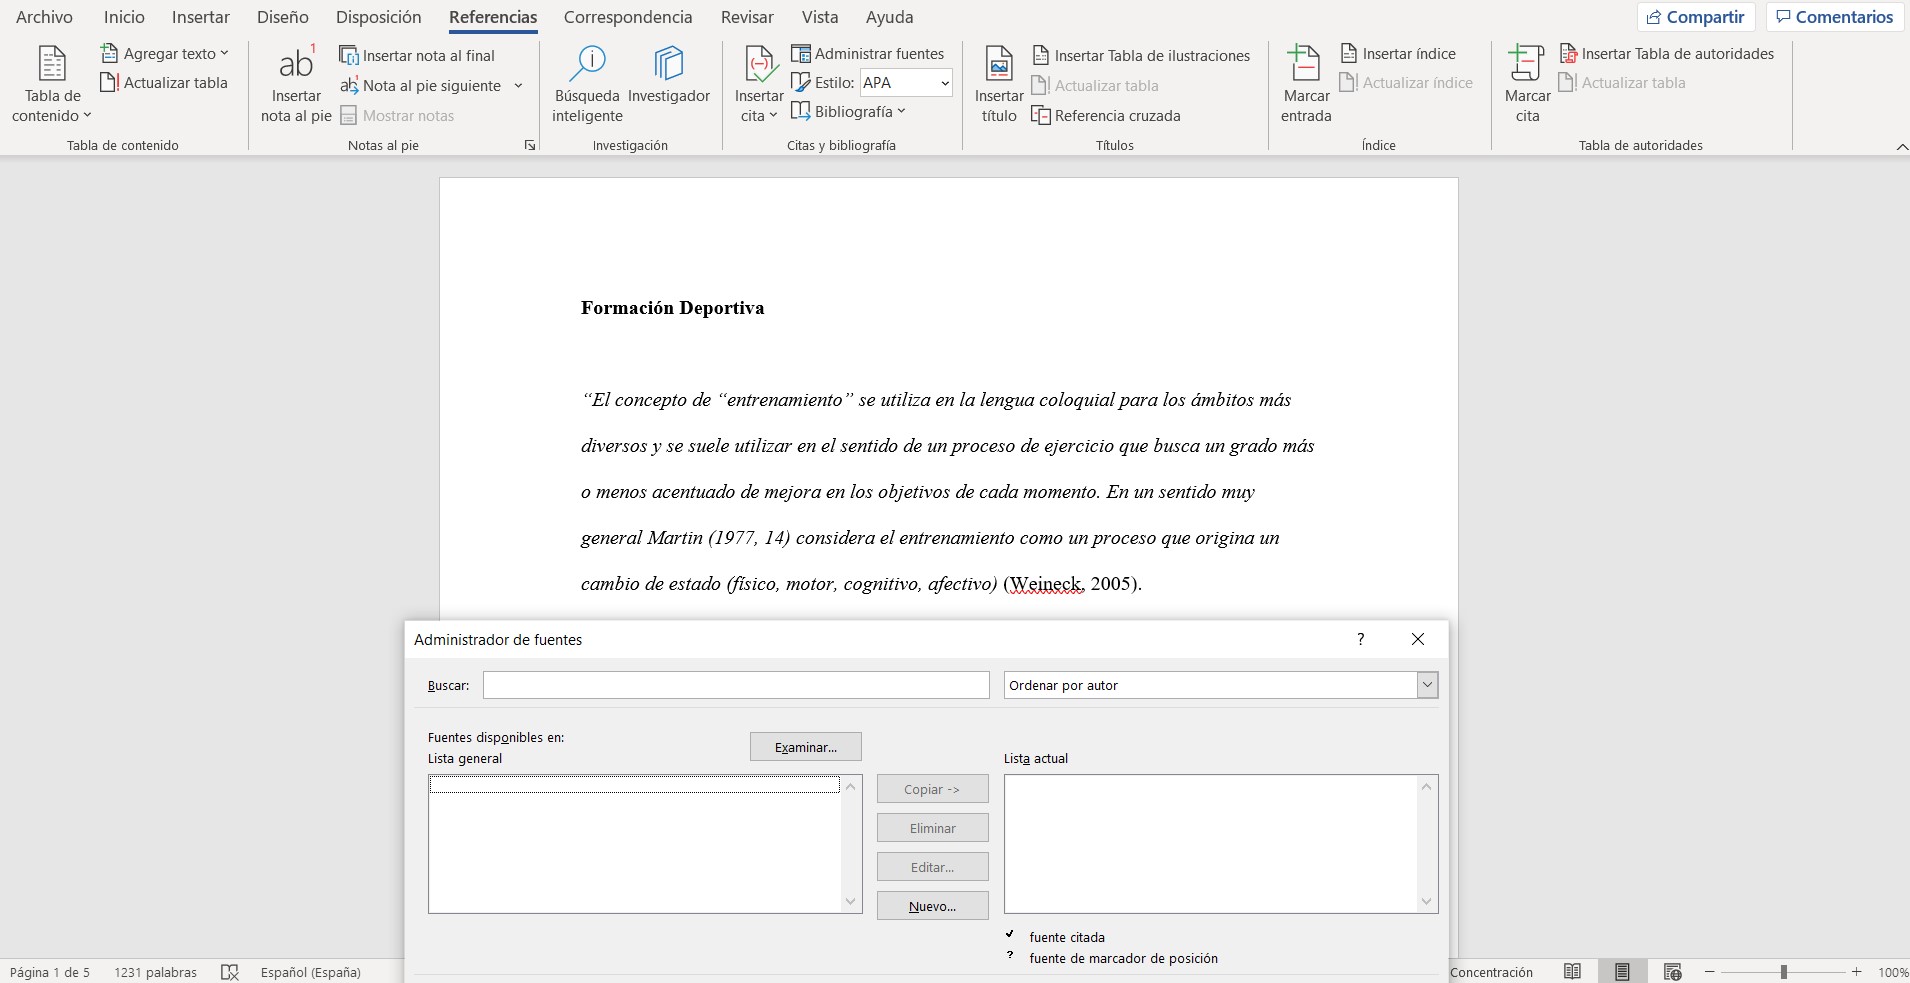Click Insertar índice
The height and width of the screenshot is (983, 1910).
pyautogui.click(x=1398, y=54)
